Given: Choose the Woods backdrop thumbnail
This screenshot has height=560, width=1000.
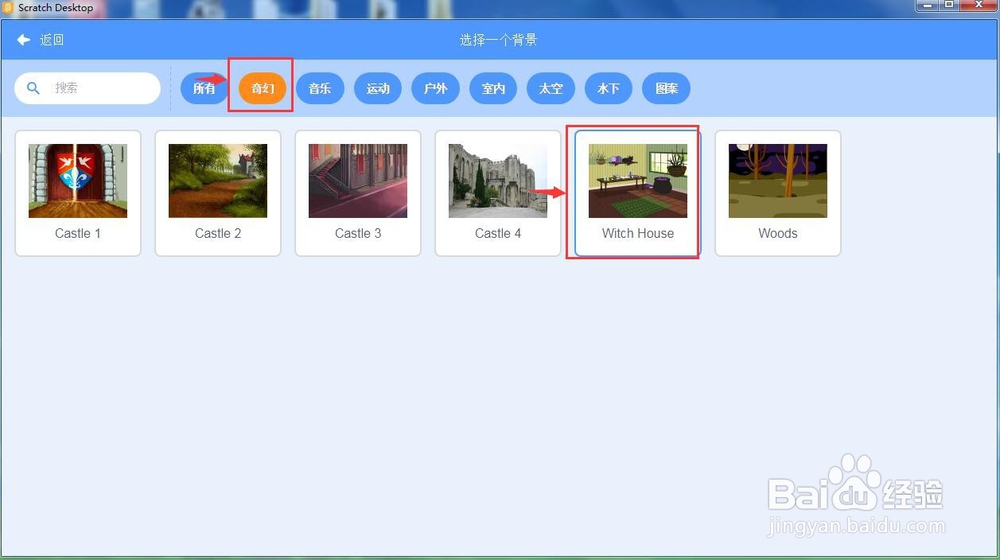Looking at the screenshot, I should [778, 181].
